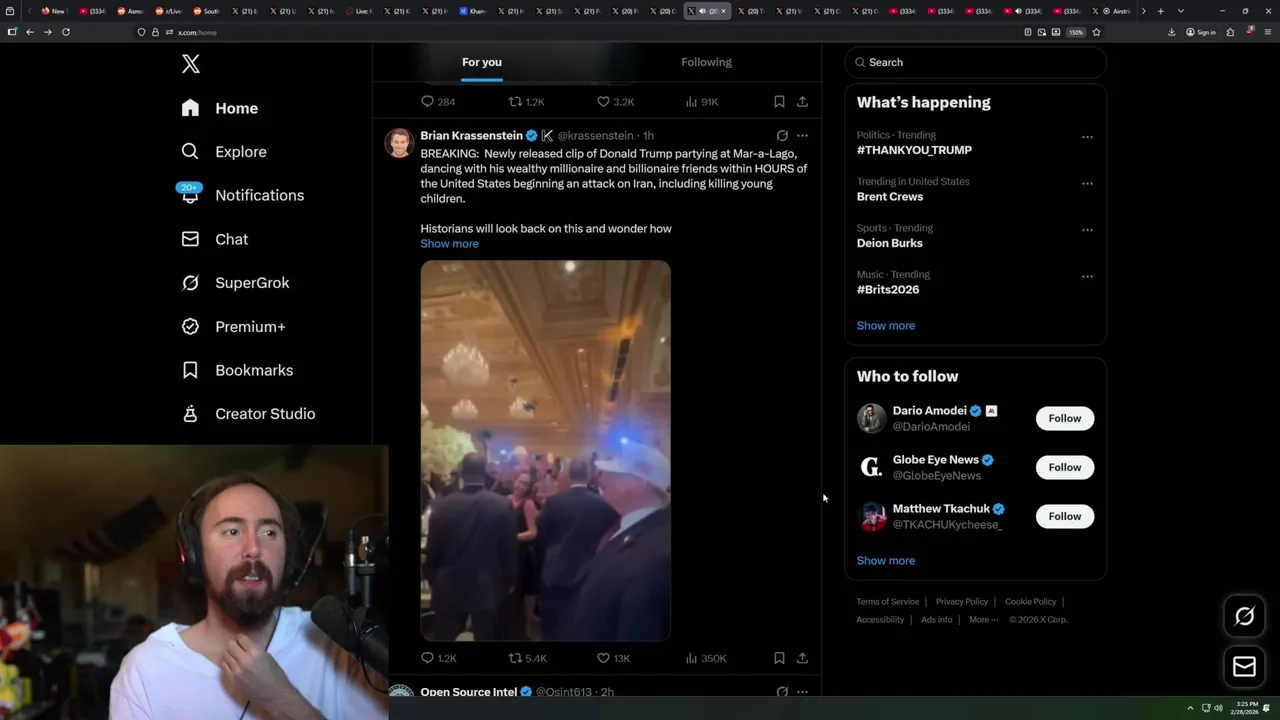Open more options for #Brits2026 trend
This screenshot has width=1280, height=720.
[x=1087, y=276]
